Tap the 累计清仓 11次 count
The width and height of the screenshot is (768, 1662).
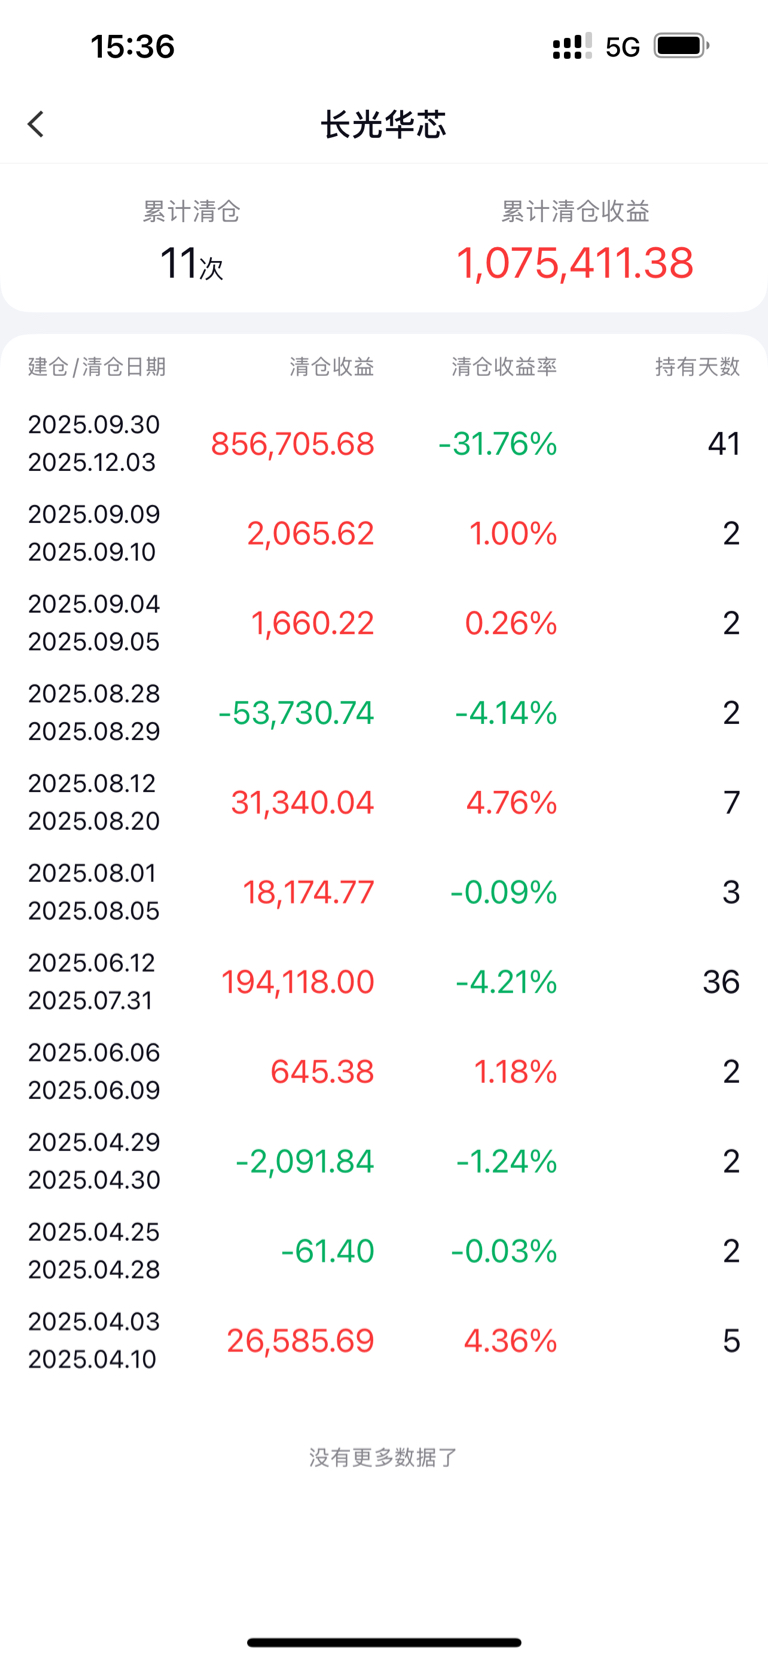point(191,263)
